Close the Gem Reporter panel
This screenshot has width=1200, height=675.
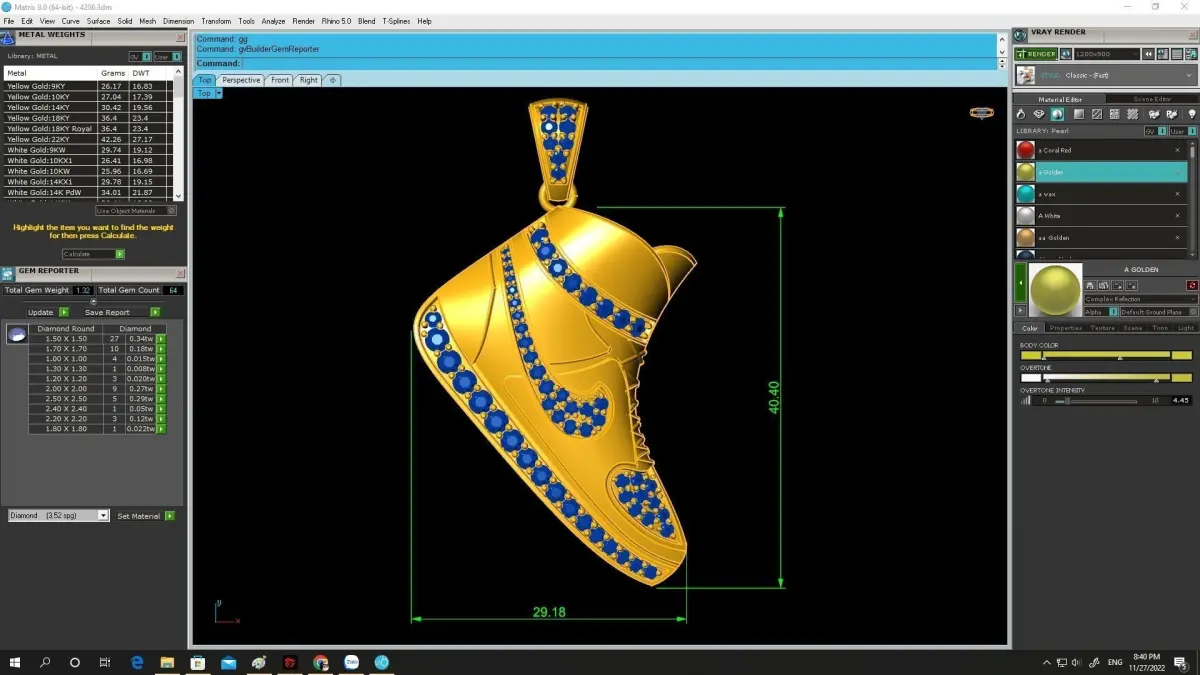(180, 272)
